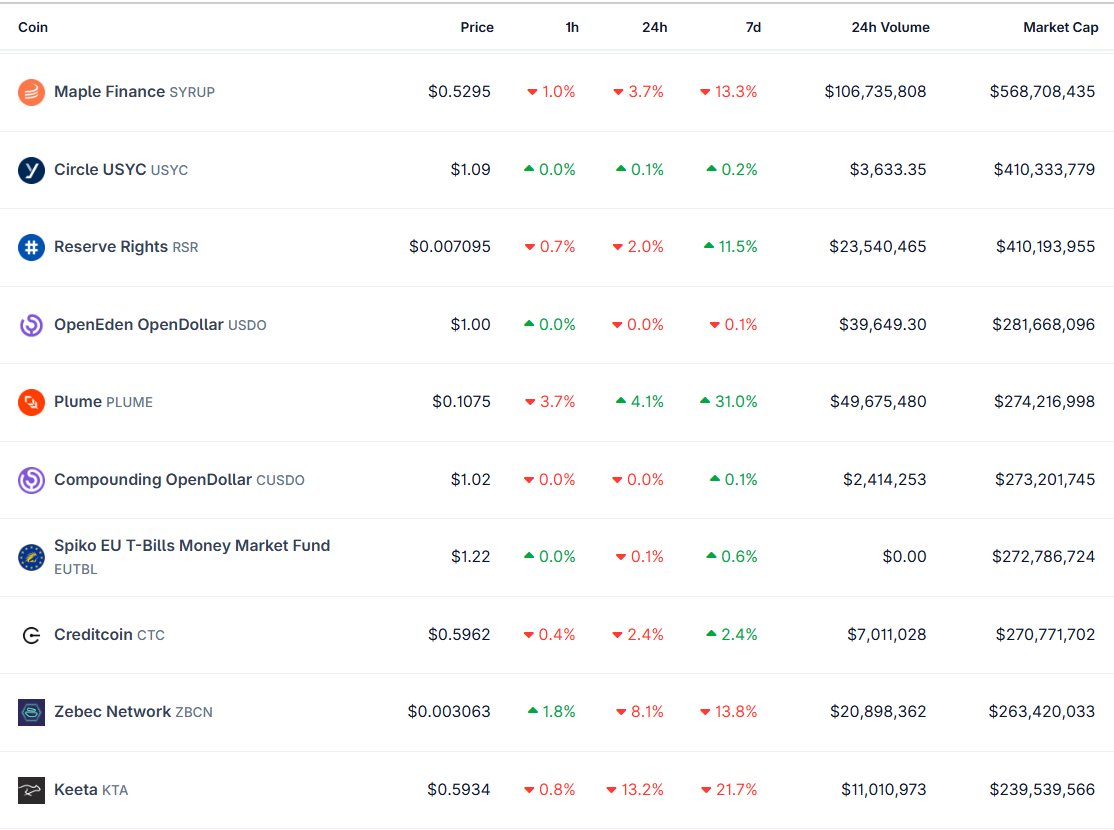Image resolution: width=1114 pixels, height=830 pixels.
Task: Sort by 7d change column header
Action: click(753, 27)
